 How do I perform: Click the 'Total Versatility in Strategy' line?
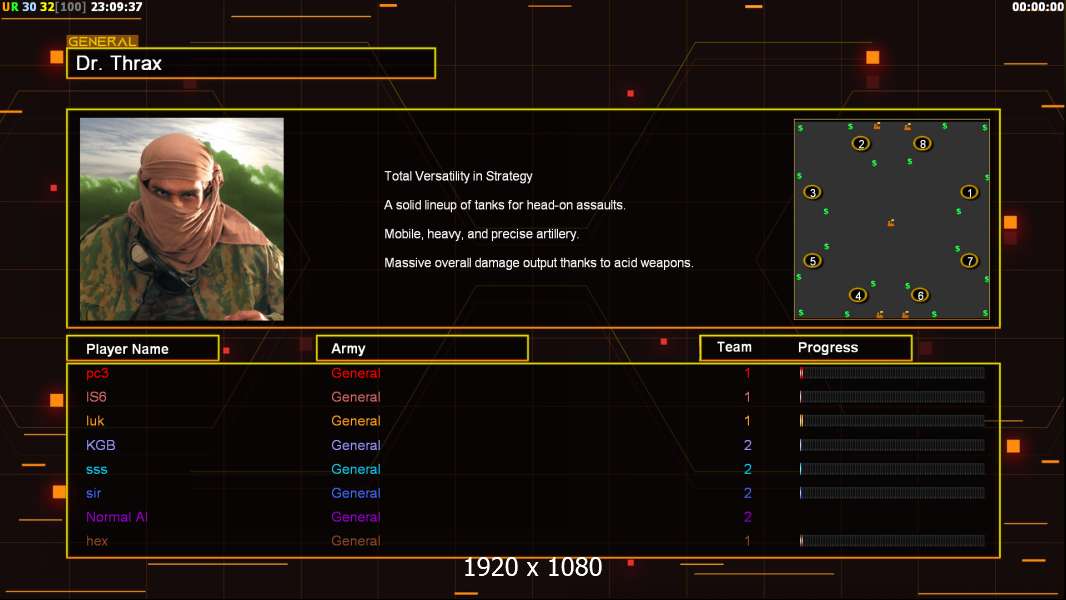pos(458,176)
